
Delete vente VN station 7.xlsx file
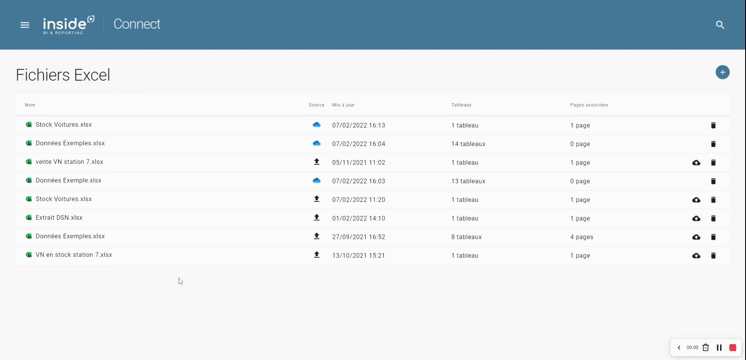click(713, 163)
